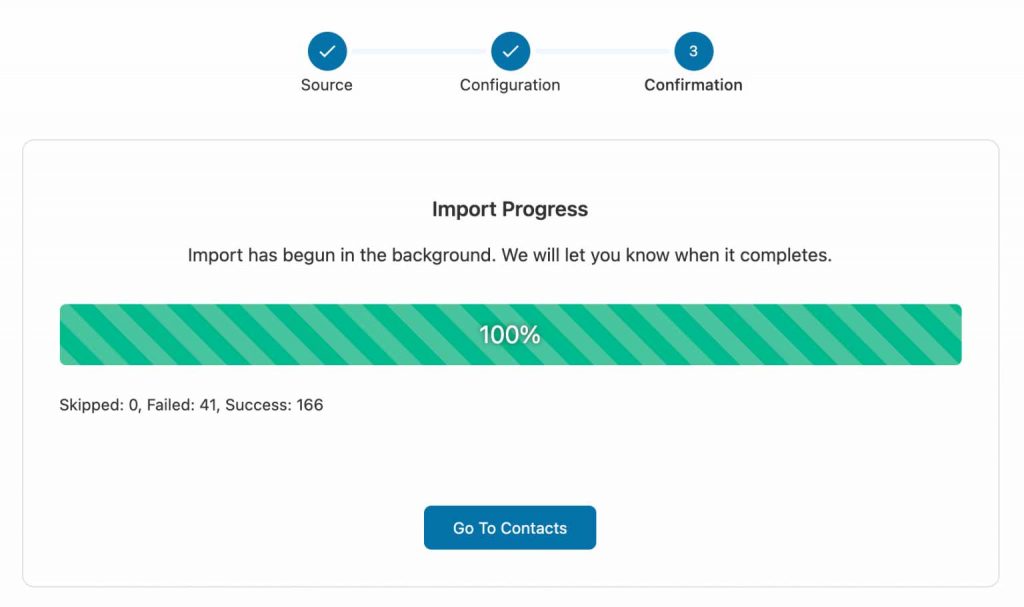The width and height of the screenshot is (1024, 607).
Task: Open the Go To Contacts button
Action: (510, 527)
